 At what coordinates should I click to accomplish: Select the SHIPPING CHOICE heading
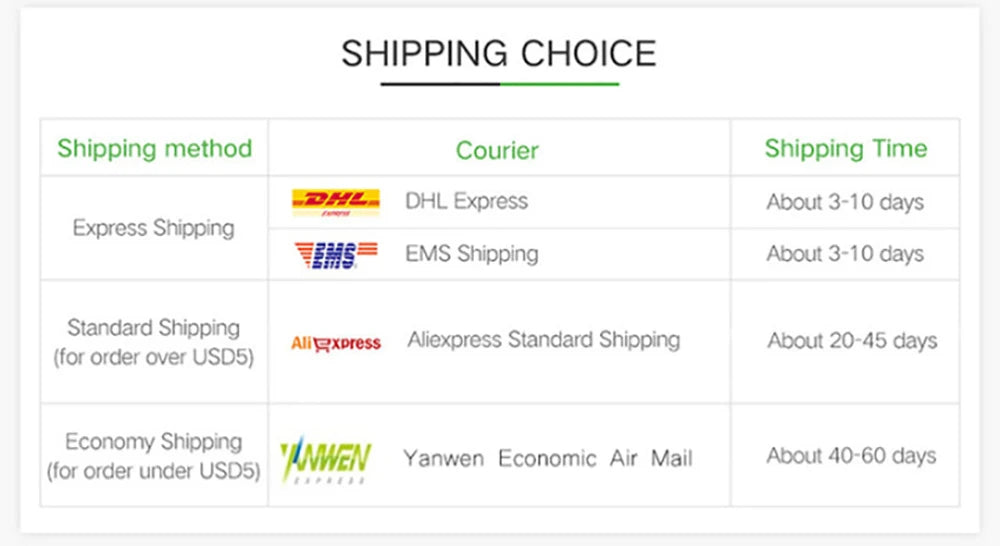[498, 53]
